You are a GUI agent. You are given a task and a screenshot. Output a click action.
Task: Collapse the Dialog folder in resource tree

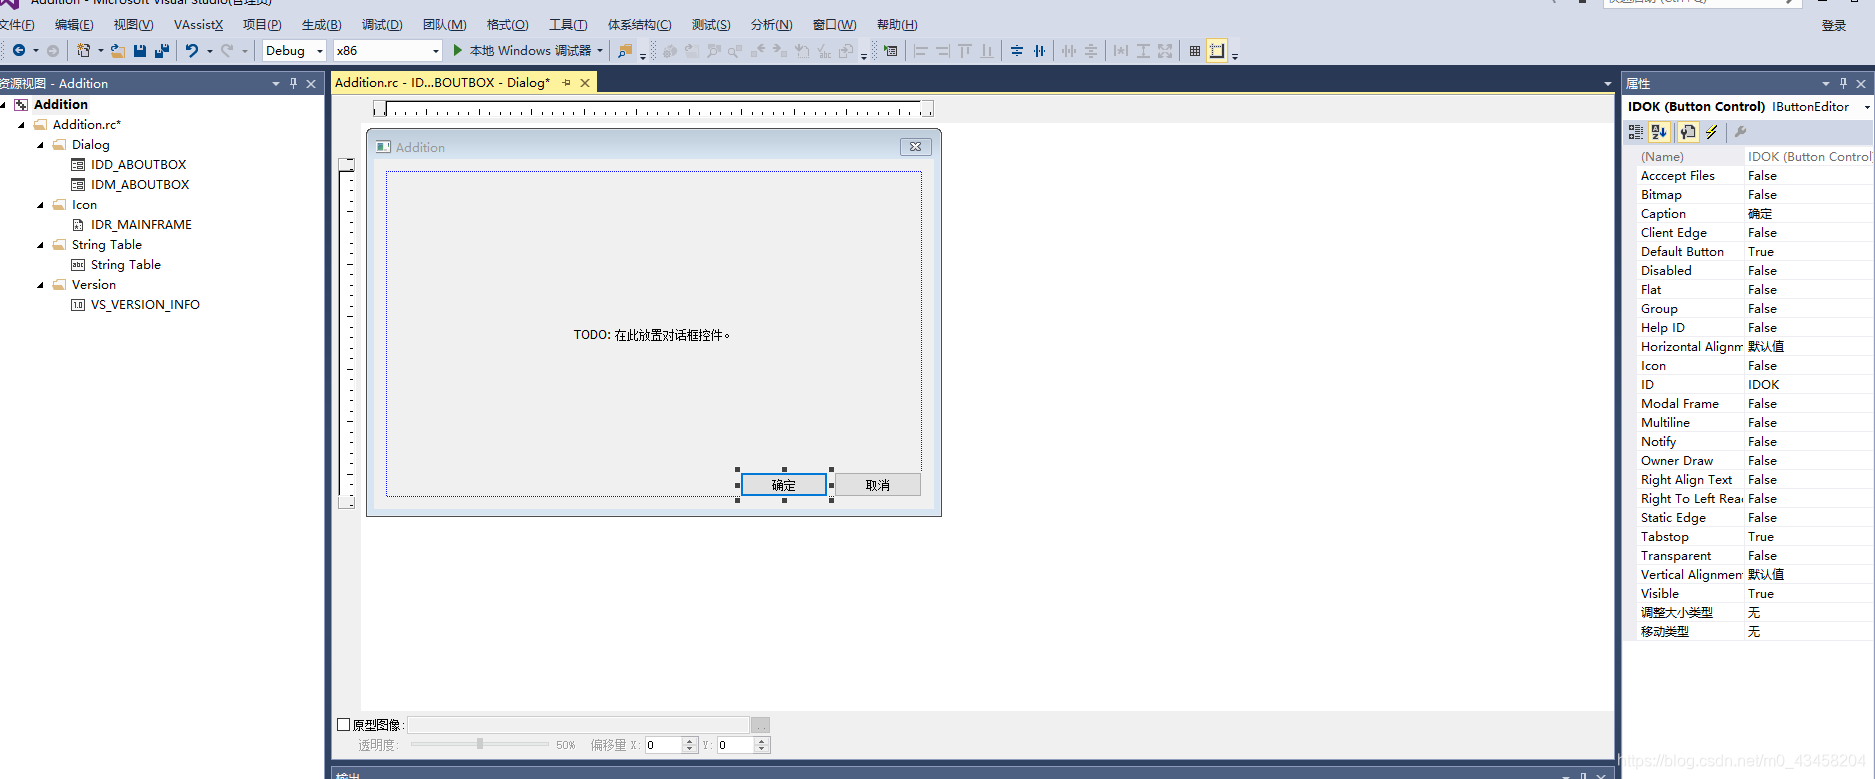point(41,145)
